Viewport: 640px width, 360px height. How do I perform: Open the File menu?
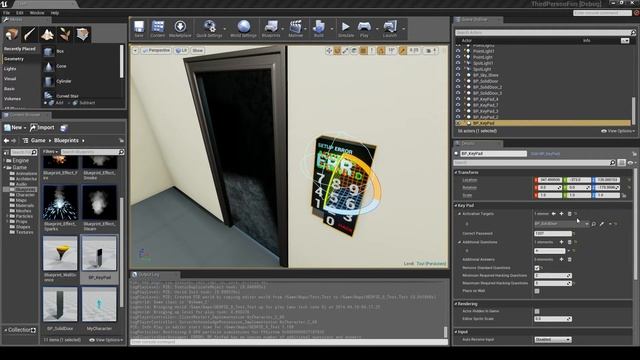(x=7, y=13)
